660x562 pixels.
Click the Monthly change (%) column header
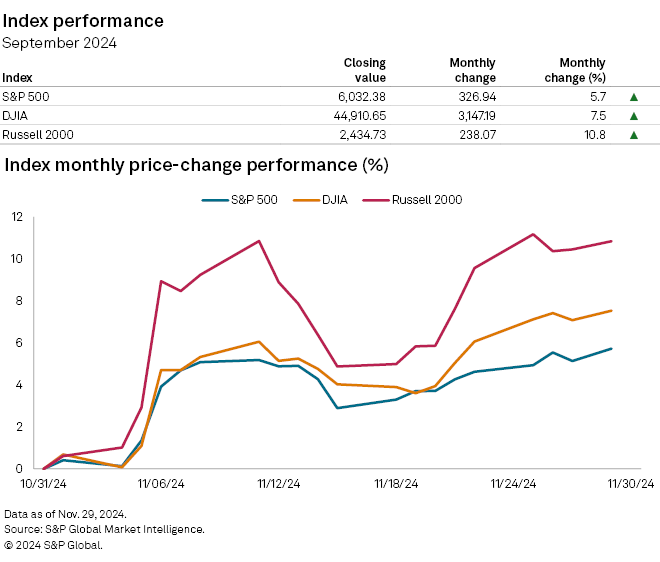(582, 70)
